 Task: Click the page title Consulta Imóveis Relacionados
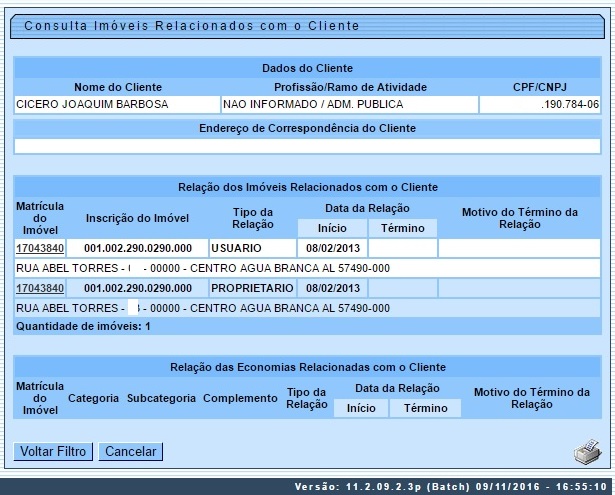(x=191, y=26)
